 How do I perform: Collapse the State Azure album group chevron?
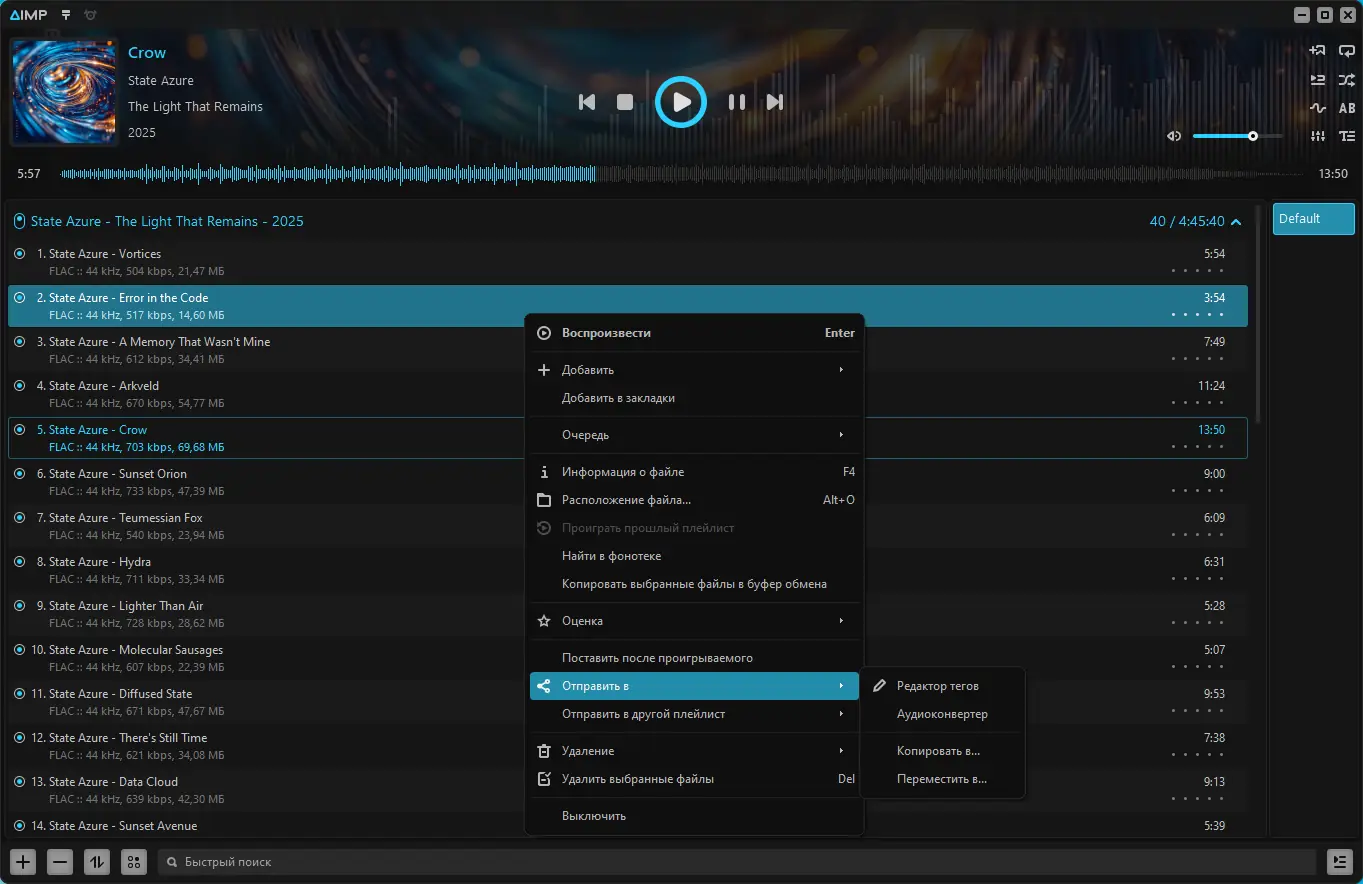tap(1236, 222)
